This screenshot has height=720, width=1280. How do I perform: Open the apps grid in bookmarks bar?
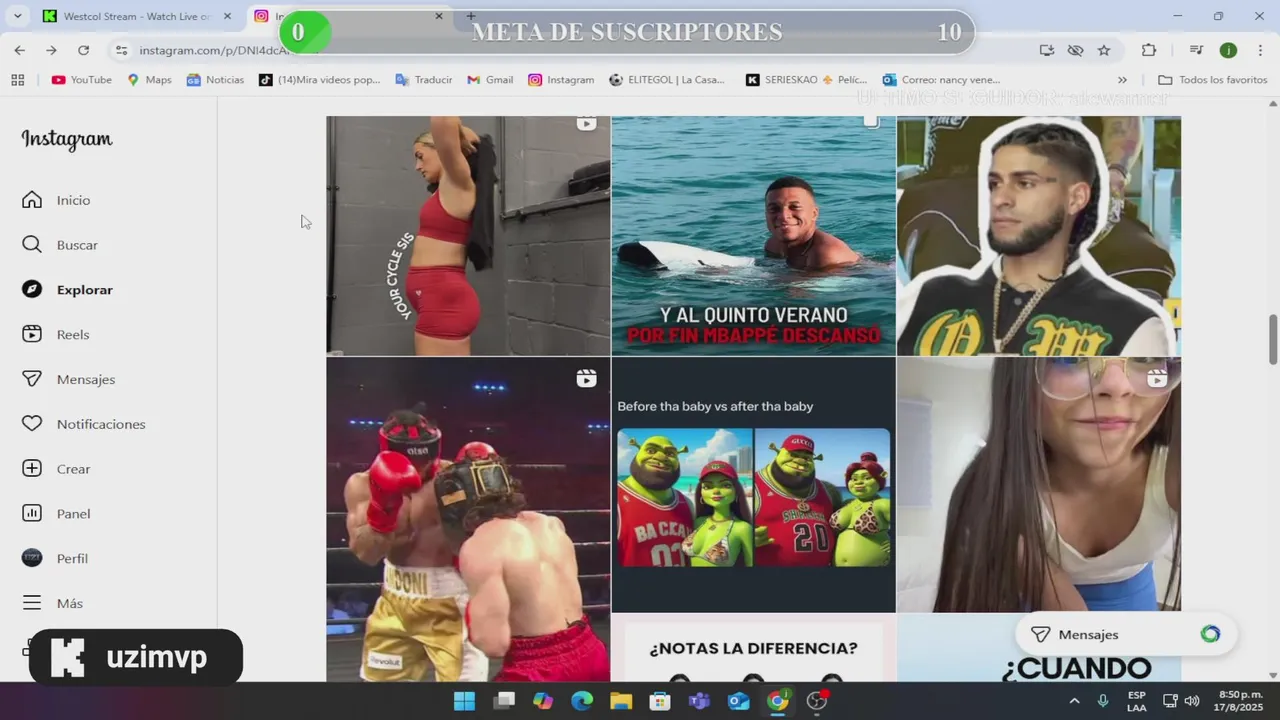coord(17,80)
